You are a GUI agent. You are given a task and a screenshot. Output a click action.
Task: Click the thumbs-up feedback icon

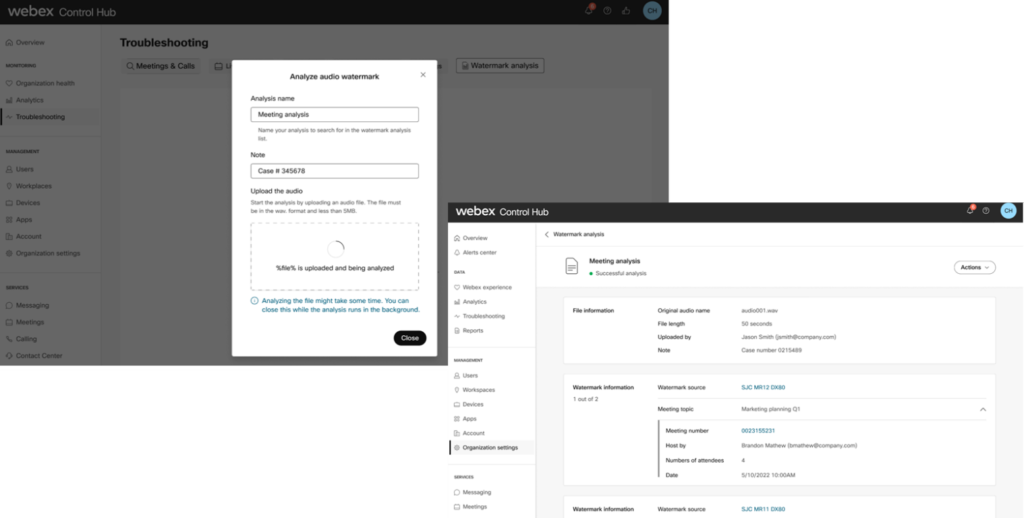pos(626,10)
